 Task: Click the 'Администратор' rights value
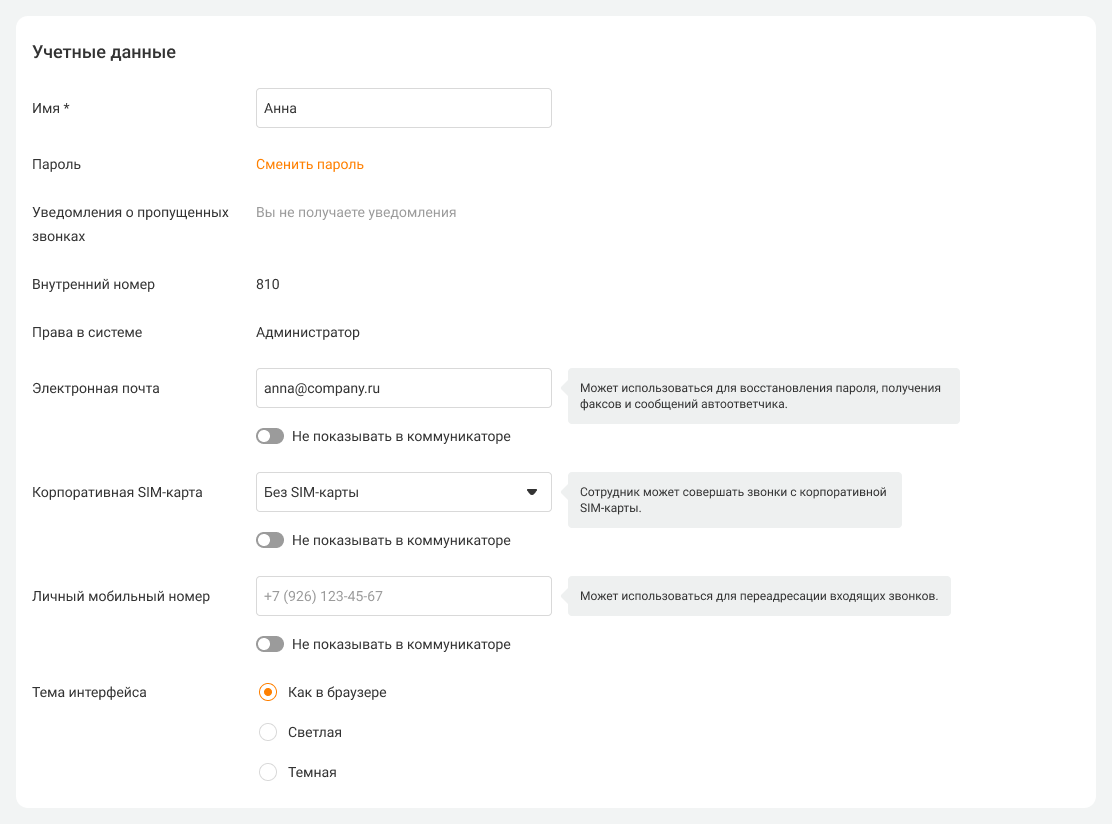[308, 332]
